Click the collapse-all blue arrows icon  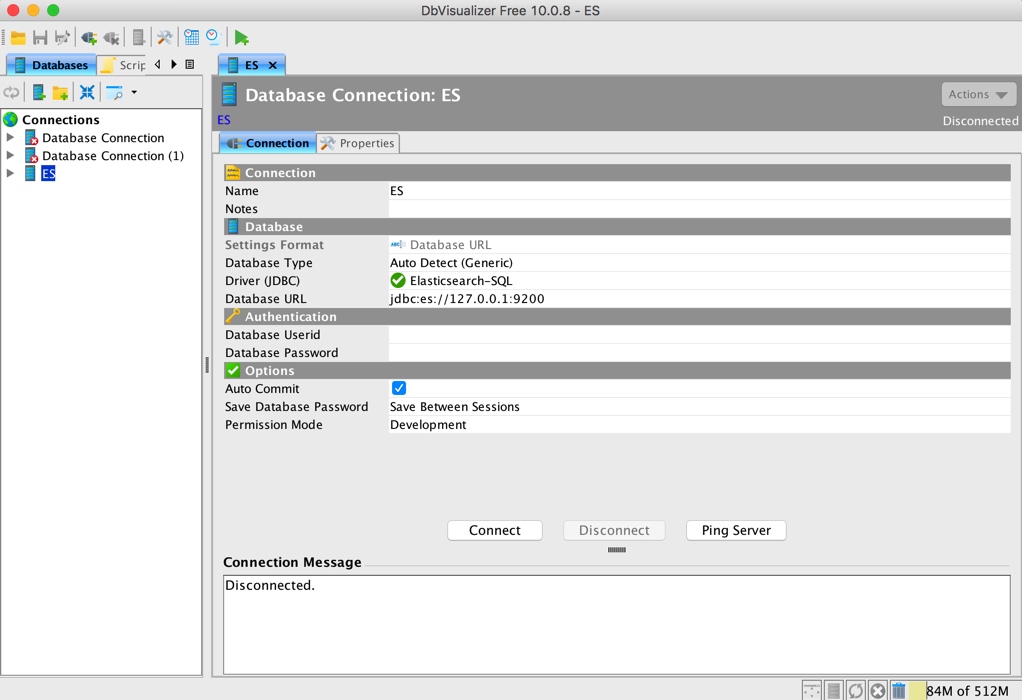87,93
